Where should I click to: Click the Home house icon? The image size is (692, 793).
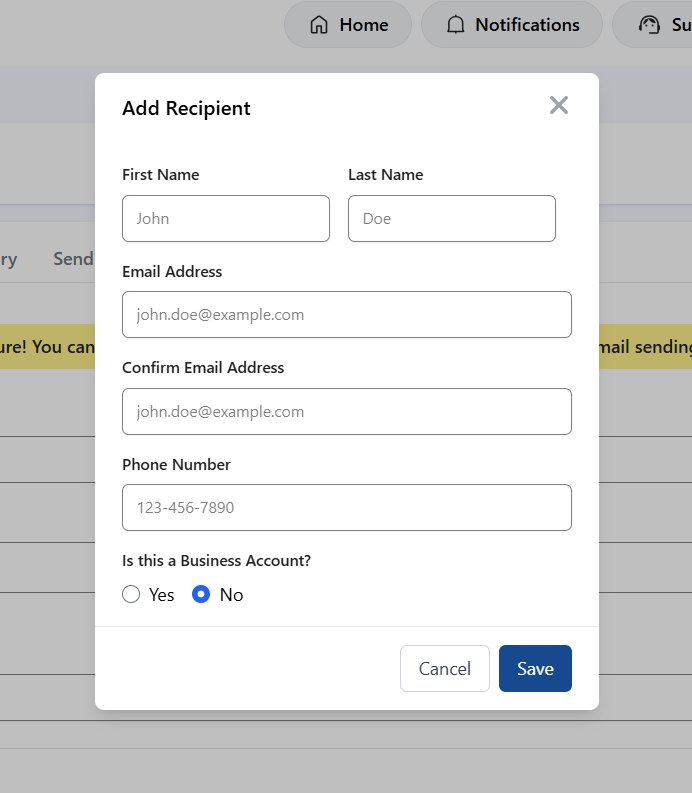(x=319, y=25)
